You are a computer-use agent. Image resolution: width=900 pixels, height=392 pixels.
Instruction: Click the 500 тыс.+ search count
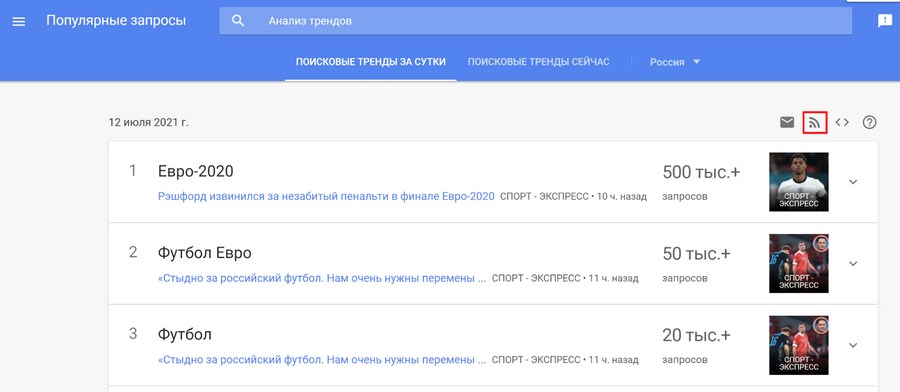click(x=701, y=172)
